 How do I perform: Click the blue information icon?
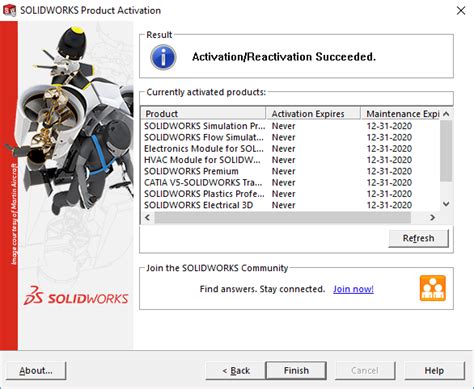(x=163, y=58)
